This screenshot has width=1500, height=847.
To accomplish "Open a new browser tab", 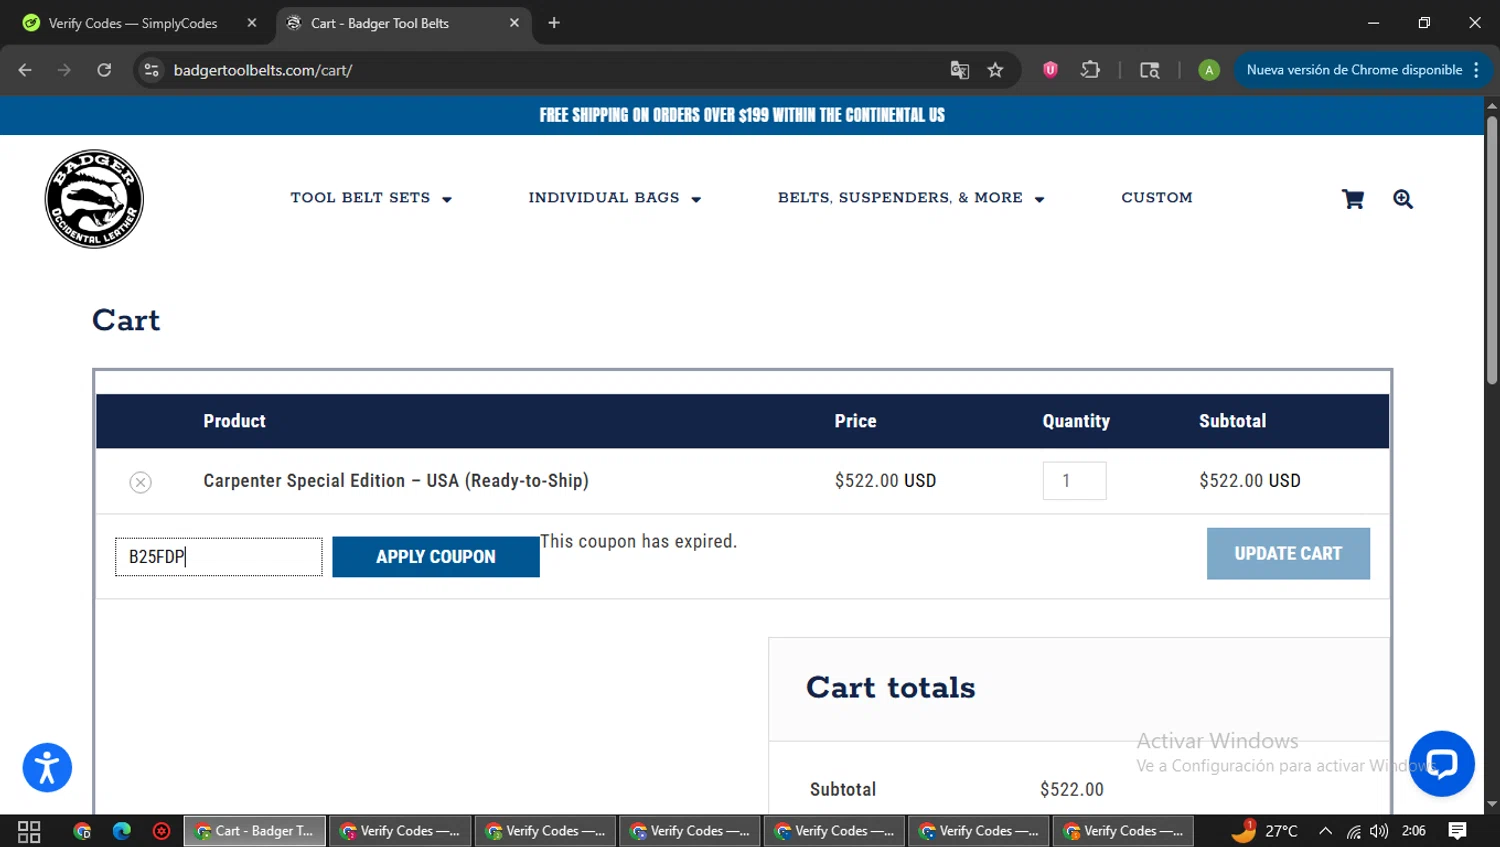I will (x=554, y=23).
